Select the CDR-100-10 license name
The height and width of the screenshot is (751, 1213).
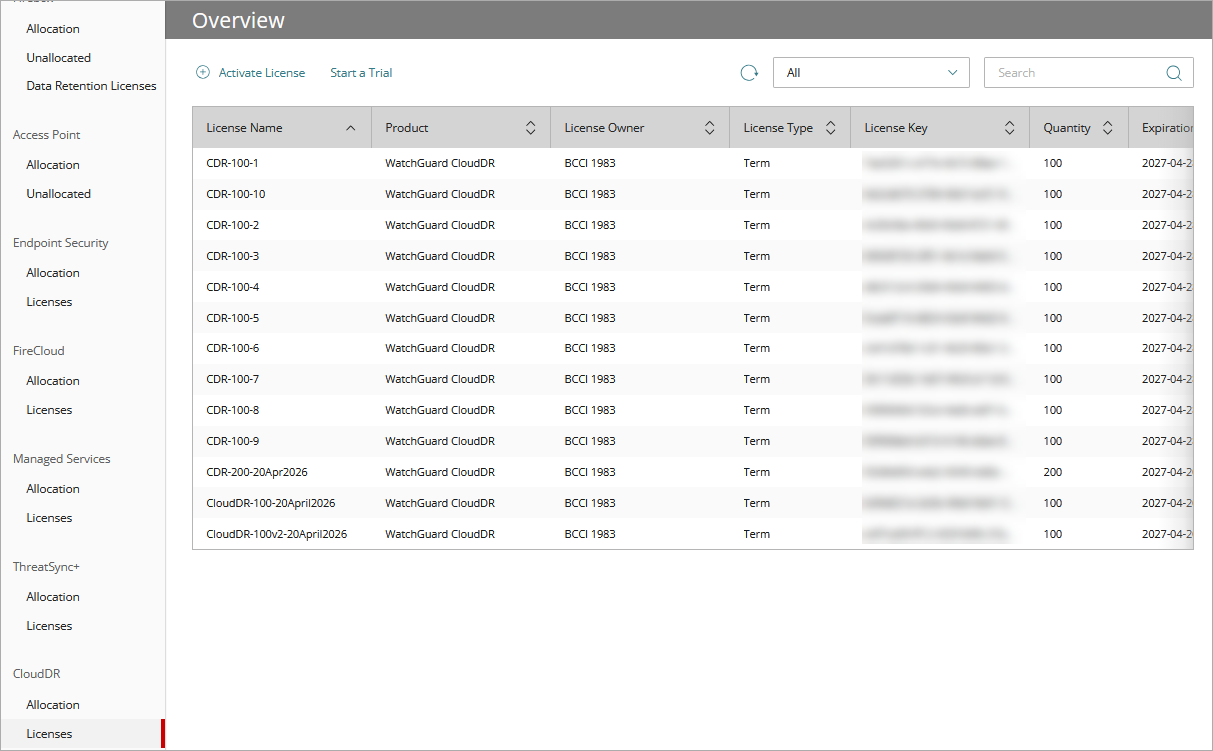coord(236,194)
